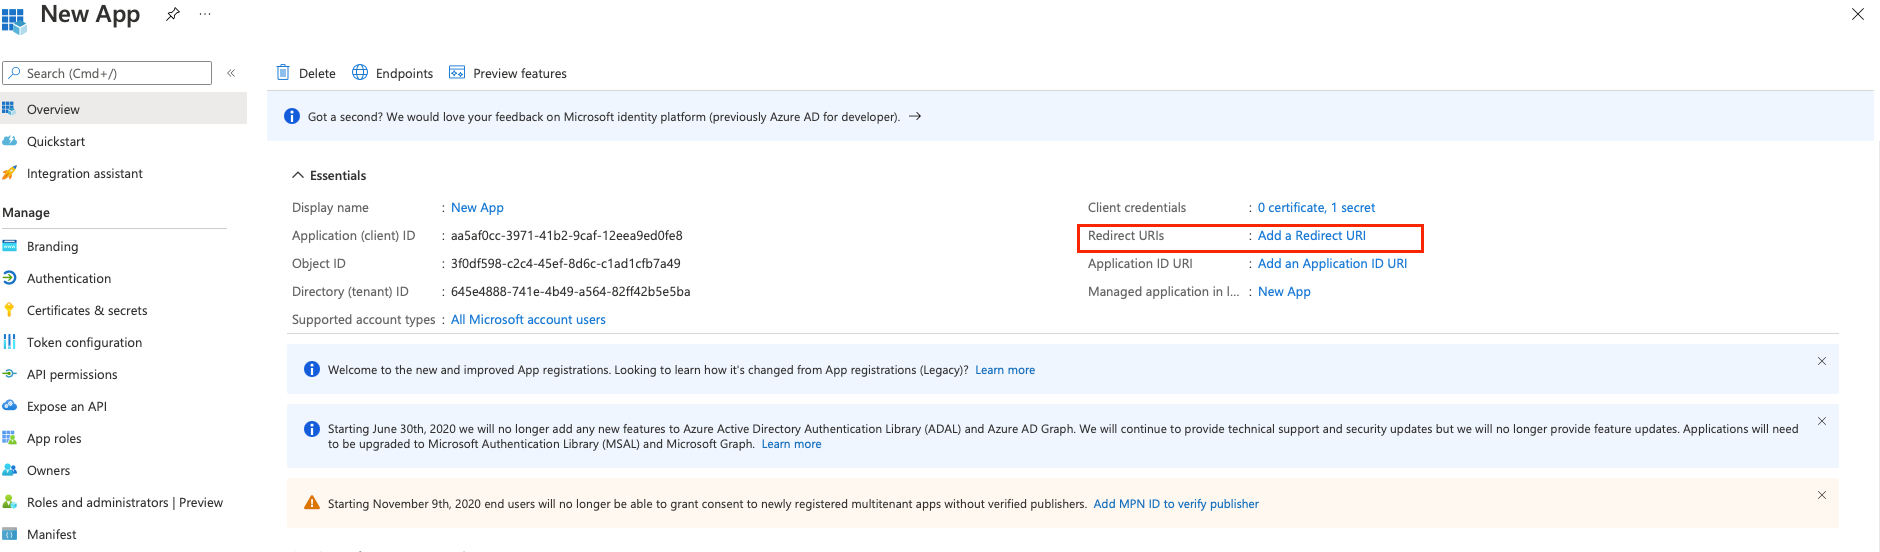Viewport: 1880px width, 552px height.
Task: Collapse the left sidebar menu
Action: tap(231, 73)
